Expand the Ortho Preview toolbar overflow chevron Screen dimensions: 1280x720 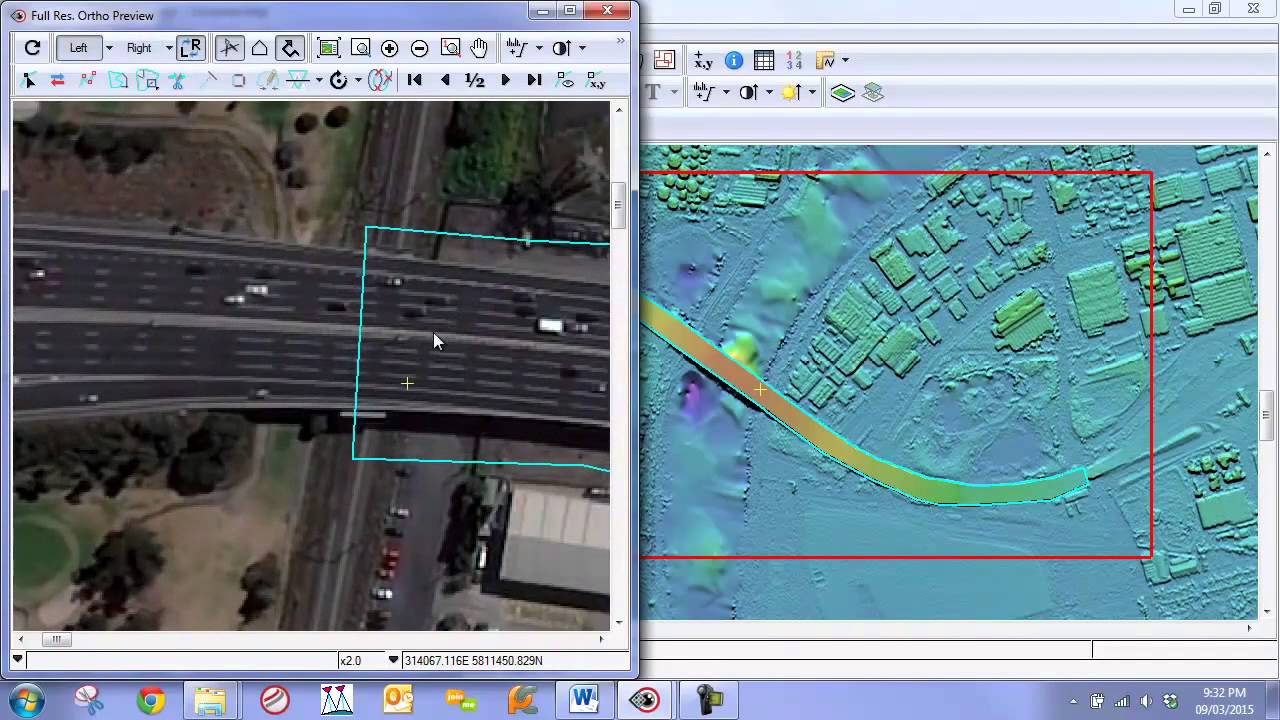(621, 41)
